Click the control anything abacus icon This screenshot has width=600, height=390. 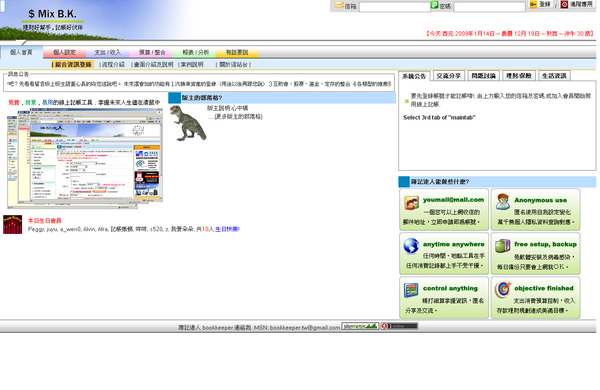[x=411, y=290]
